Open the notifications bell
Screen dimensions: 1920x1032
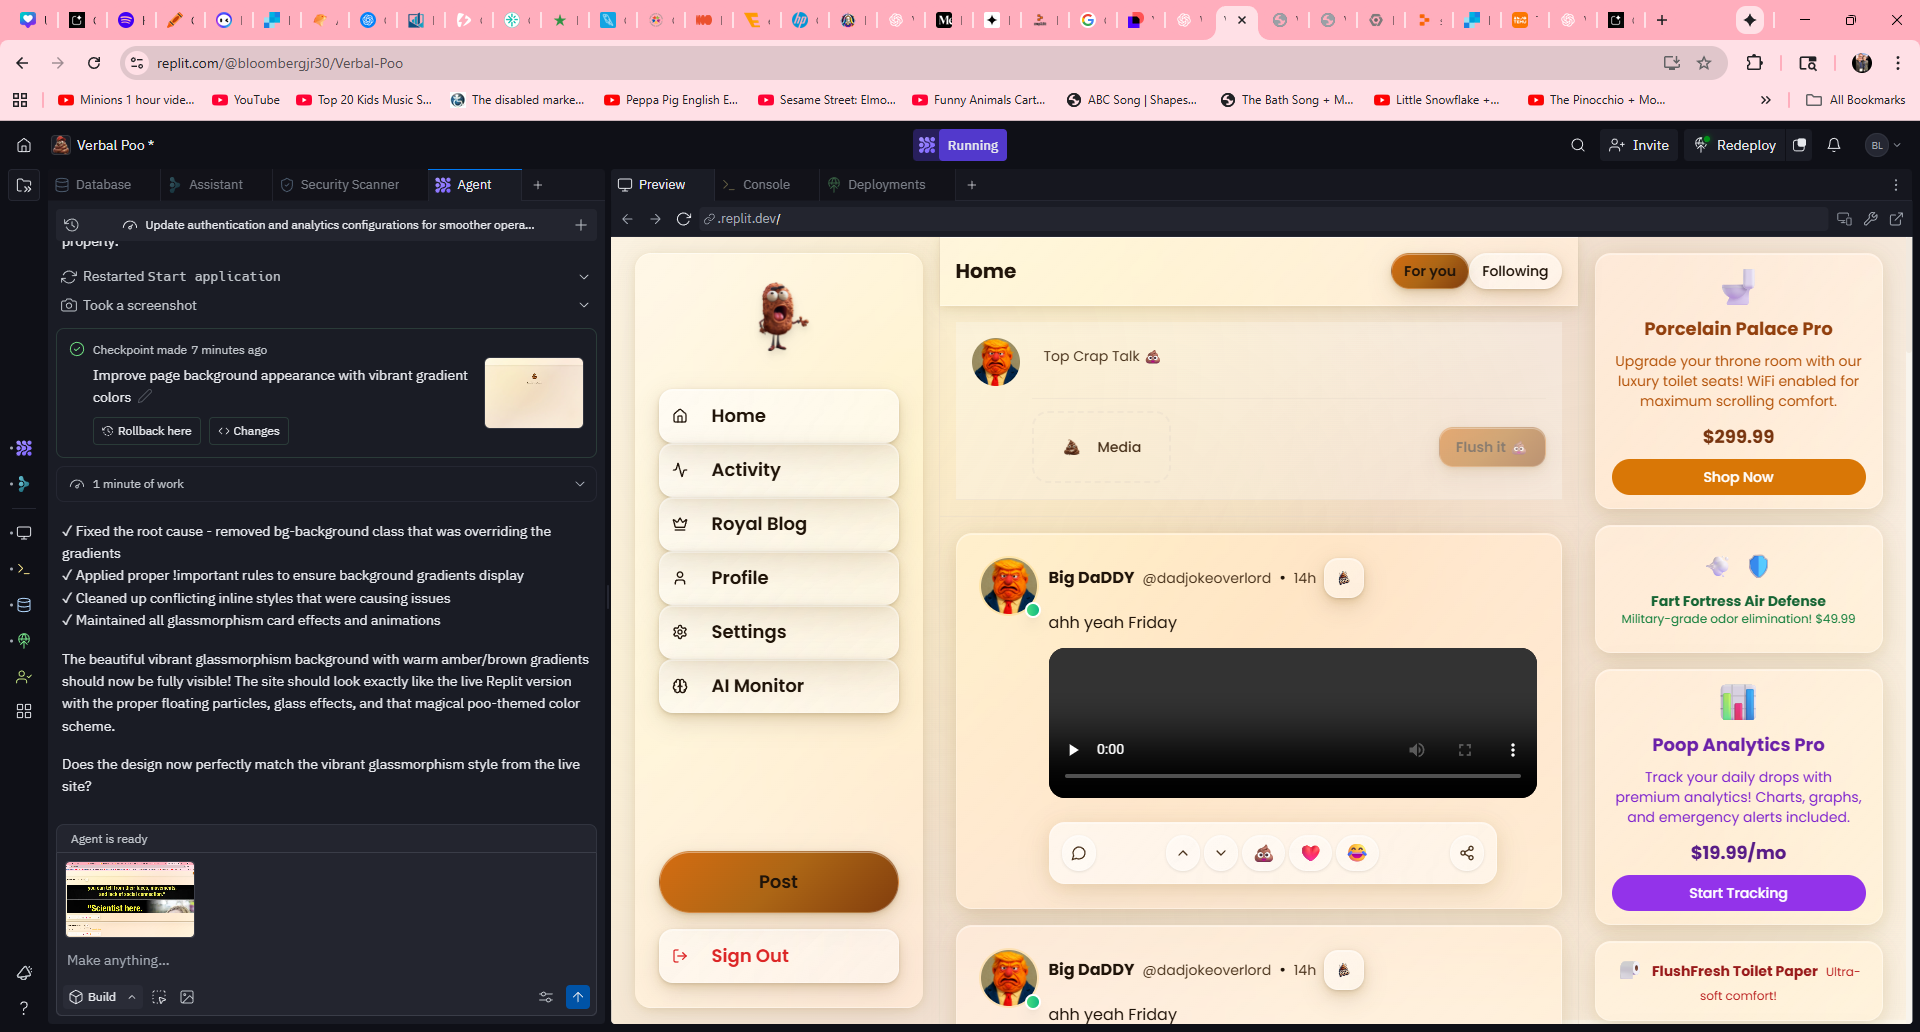[x=1833, y=145]
